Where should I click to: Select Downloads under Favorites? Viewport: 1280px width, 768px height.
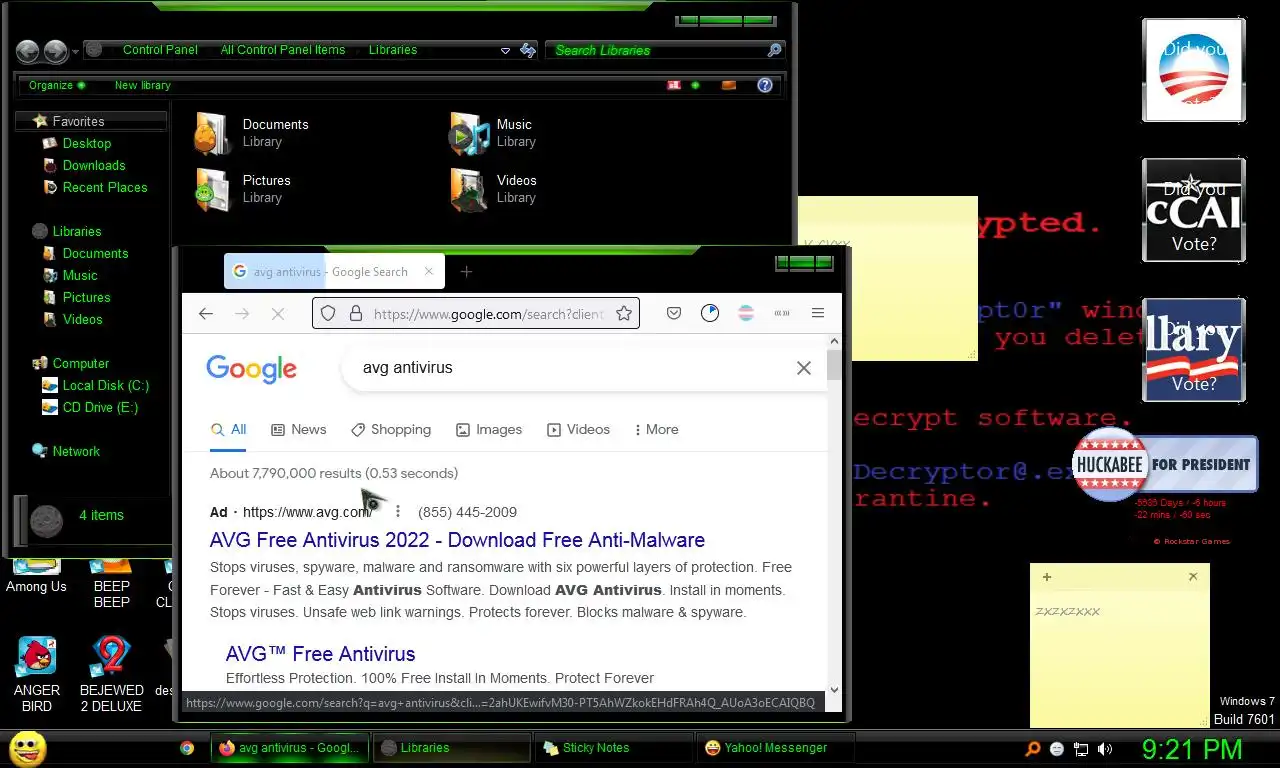[x=94, y=165]
